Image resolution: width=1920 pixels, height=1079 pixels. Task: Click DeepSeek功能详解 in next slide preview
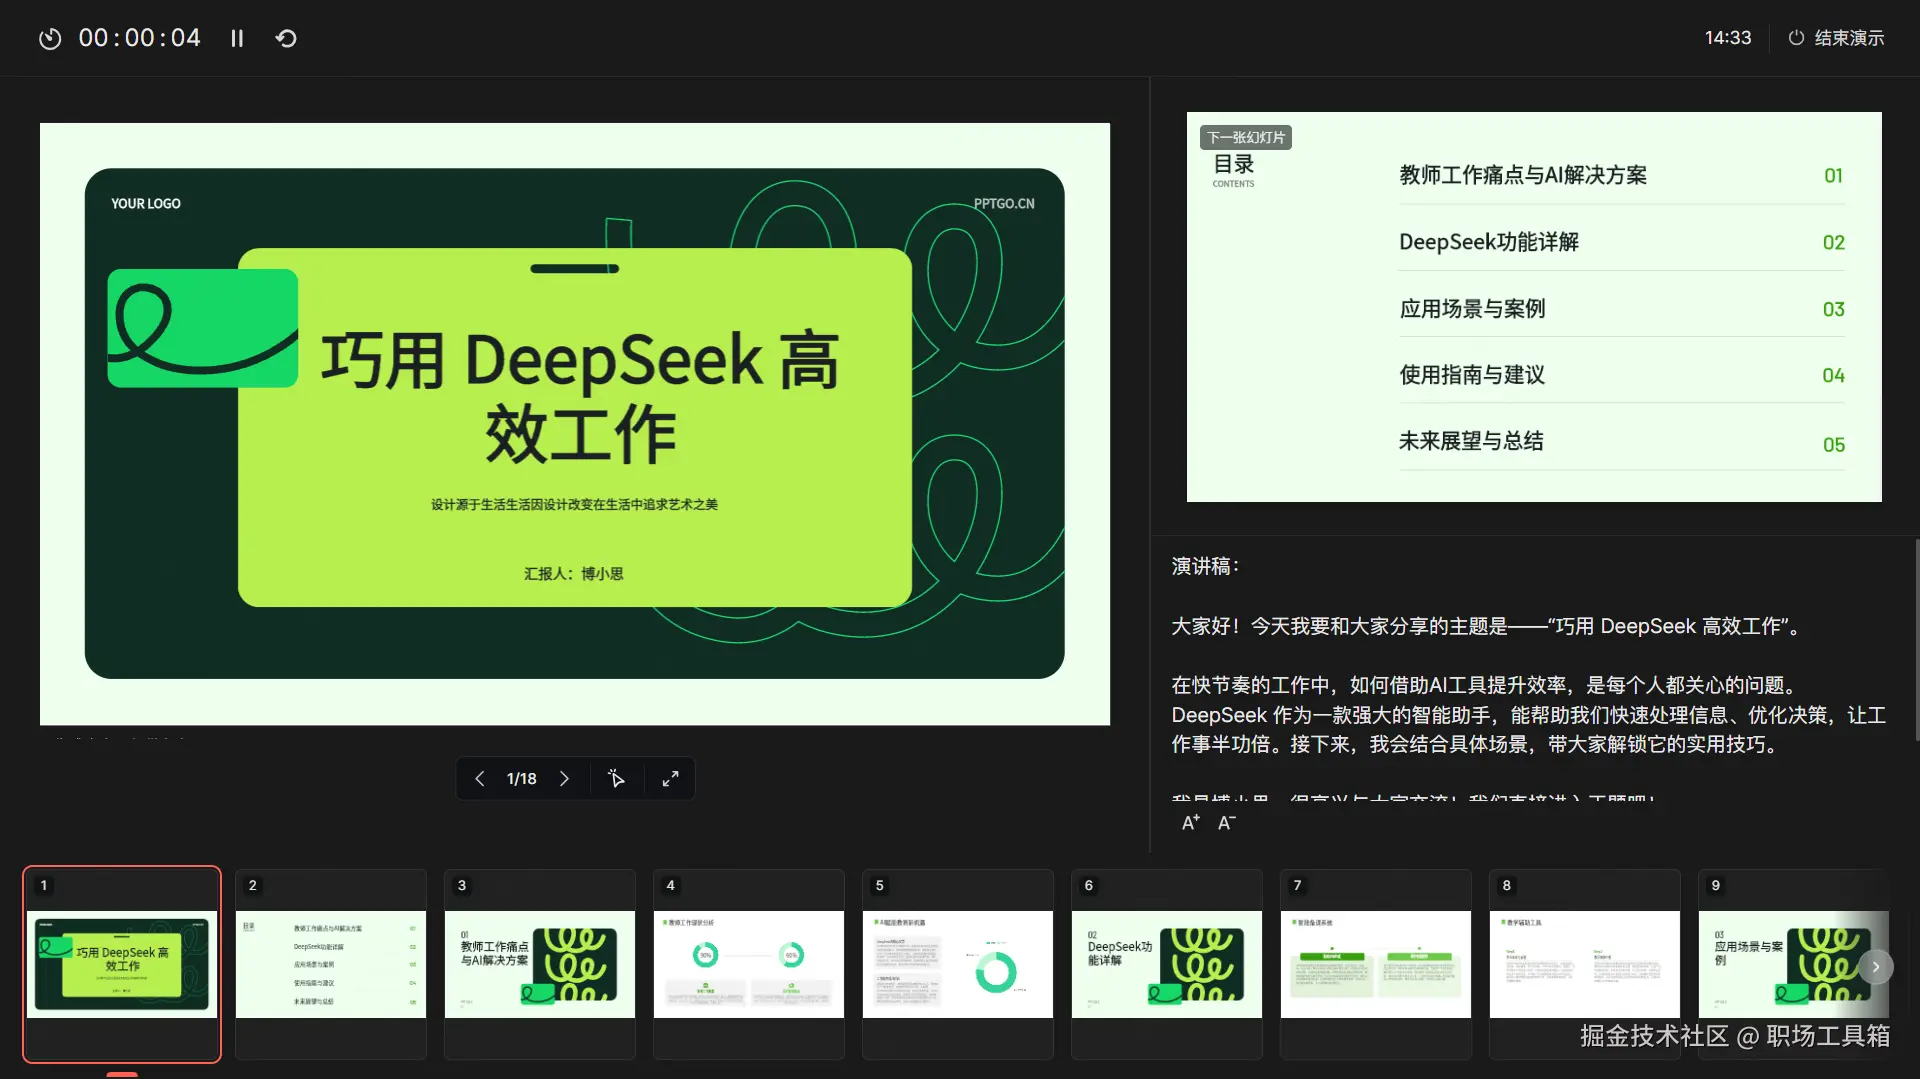pyautogui.click(x=1489, y=242)
